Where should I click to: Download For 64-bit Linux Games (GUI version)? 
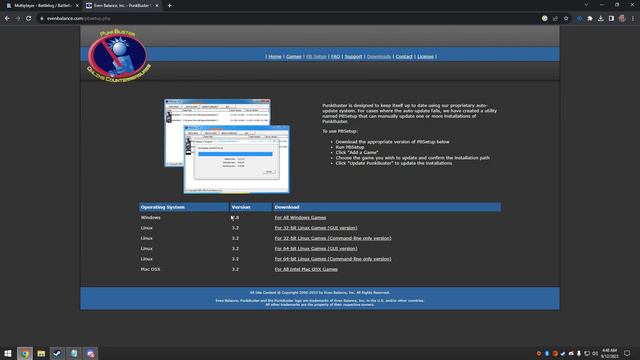pyautogui.click(x=316, y=248)
